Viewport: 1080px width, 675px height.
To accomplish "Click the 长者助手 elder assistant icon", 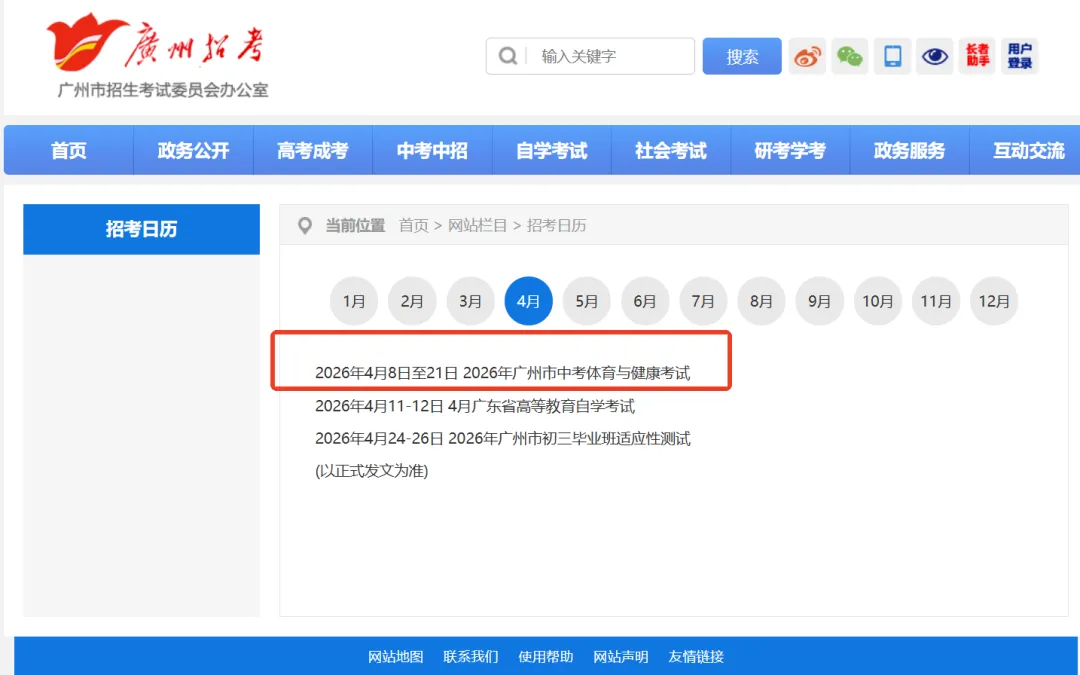I will 976,56.
